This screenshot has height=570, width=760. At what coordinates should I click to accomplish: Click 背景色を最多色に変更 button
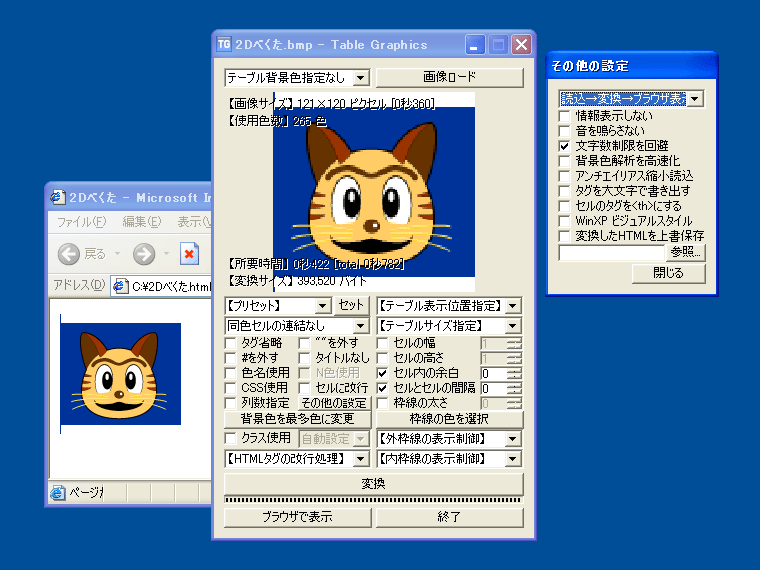coord(298,419)
